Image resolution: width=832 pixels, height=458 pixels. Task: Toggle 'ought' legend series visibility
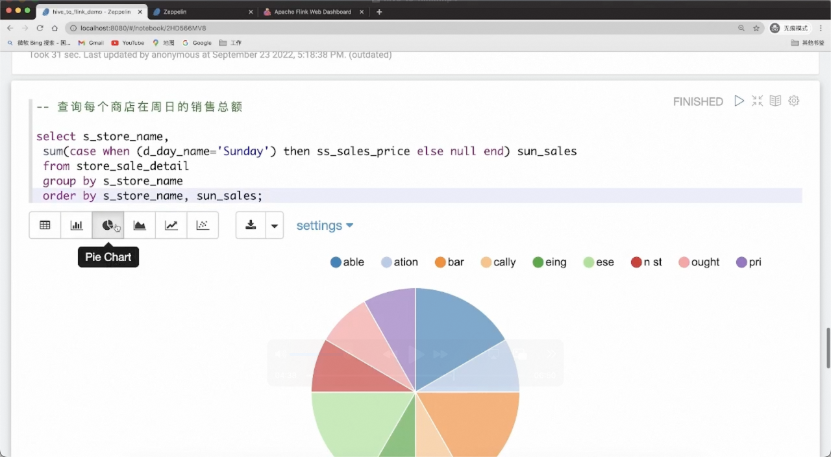coord(699,262)
